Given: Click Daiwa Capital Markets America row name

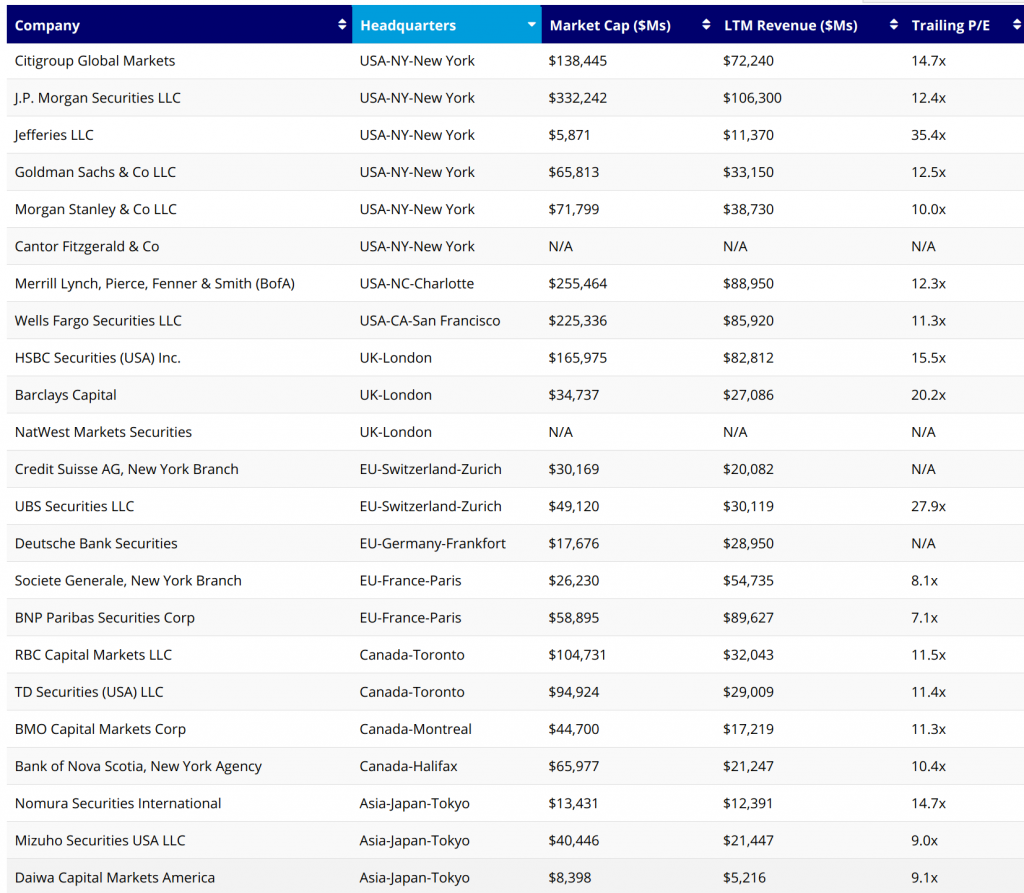Looking at the screenshot, I should (115, 877).
